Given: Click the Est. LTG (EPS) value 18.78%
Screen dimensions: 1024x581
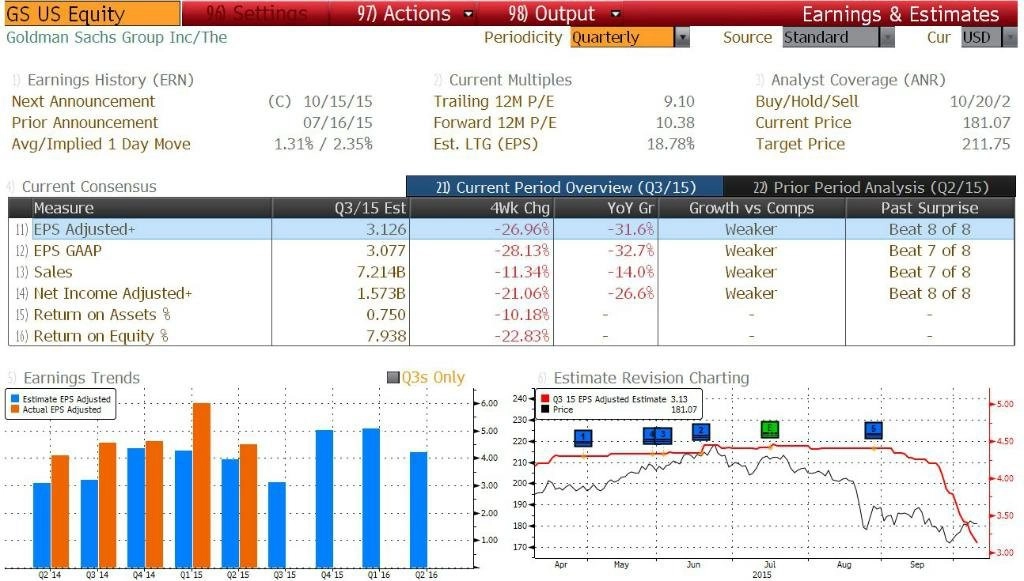Looking at the screenshot, I should (x=671, y=144).
